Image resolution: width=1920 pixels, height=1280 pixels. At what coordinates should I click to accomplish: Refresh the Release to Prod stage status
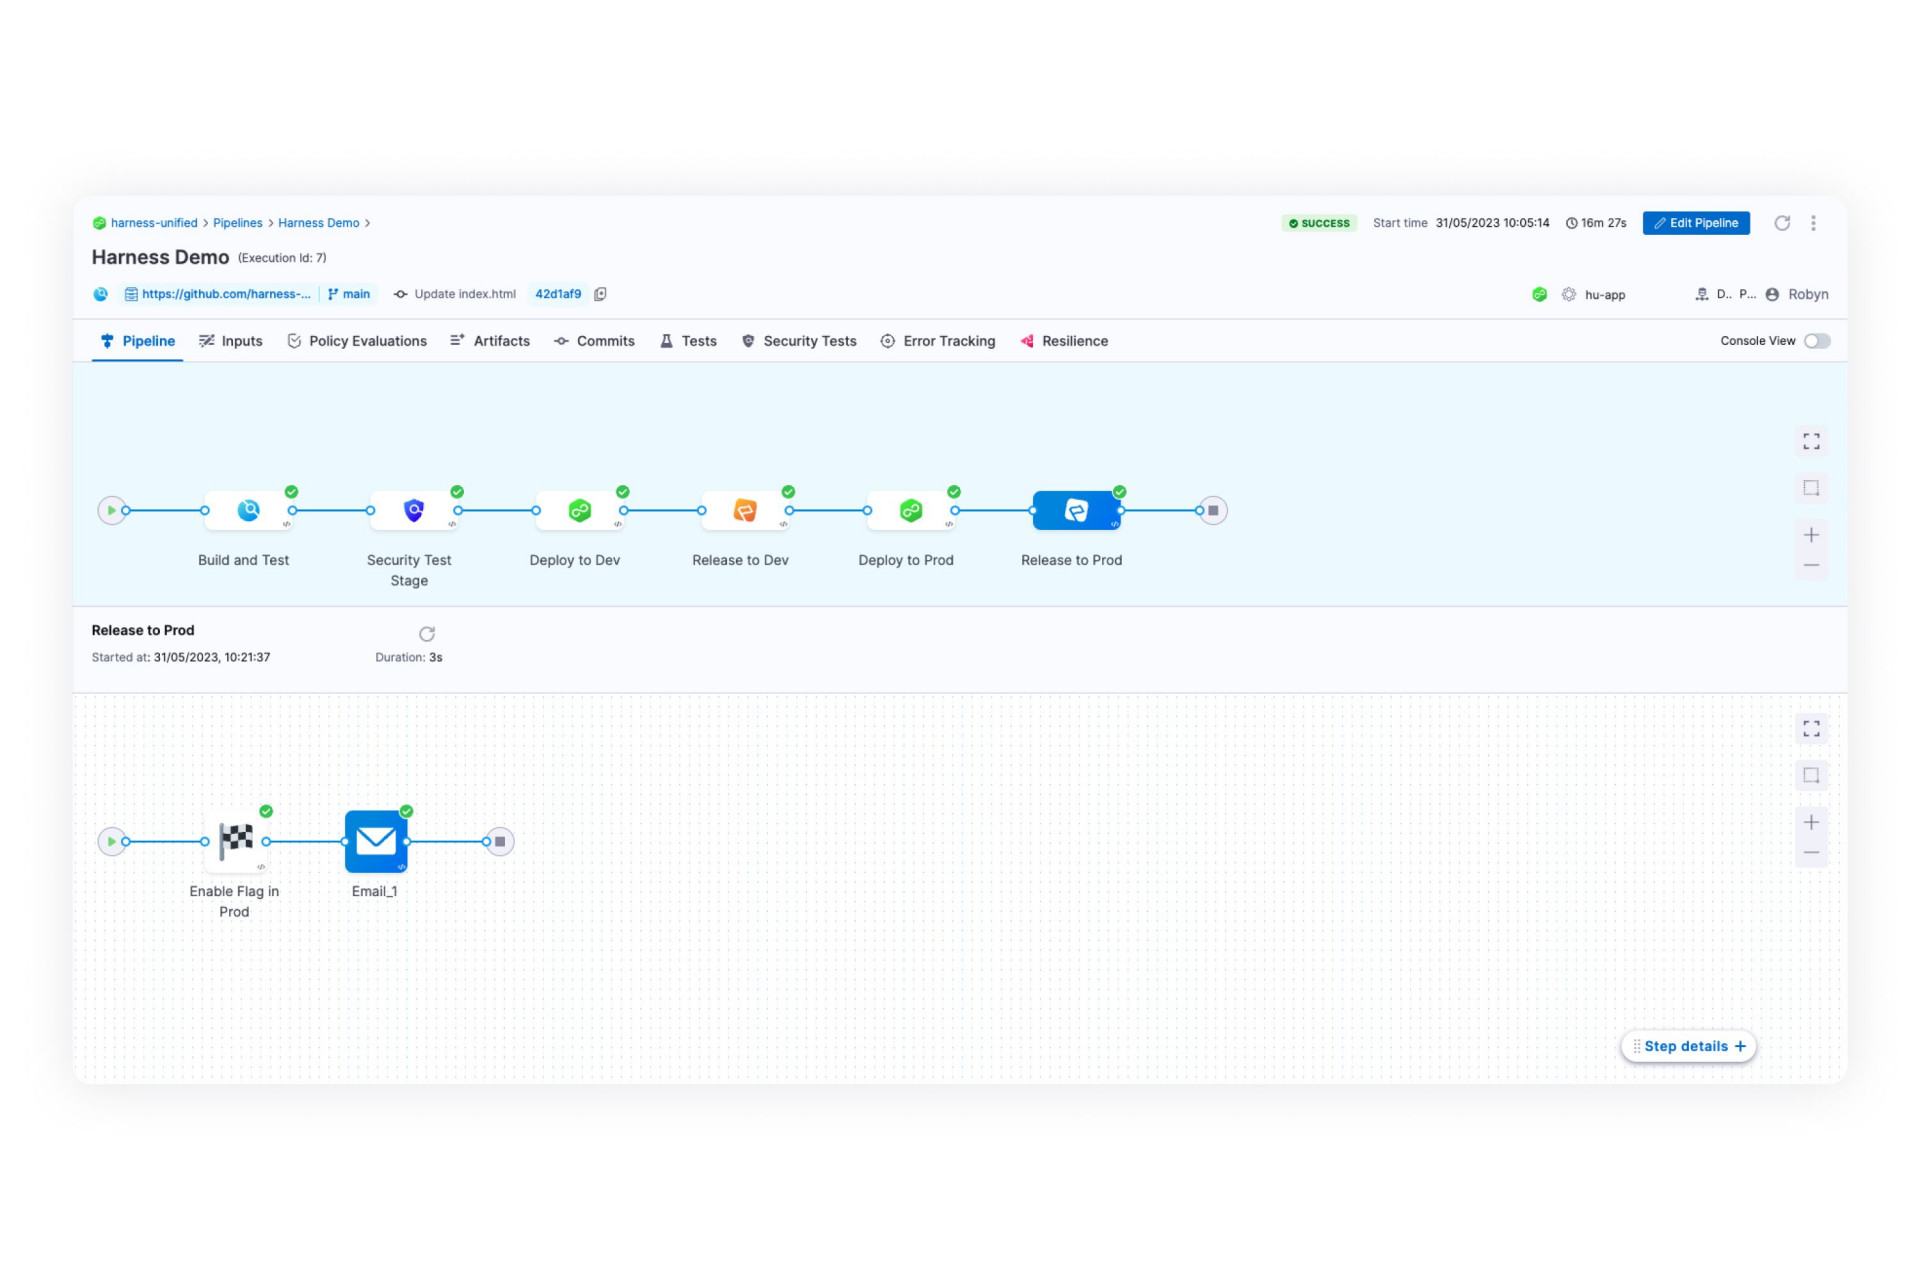point(427,633)
